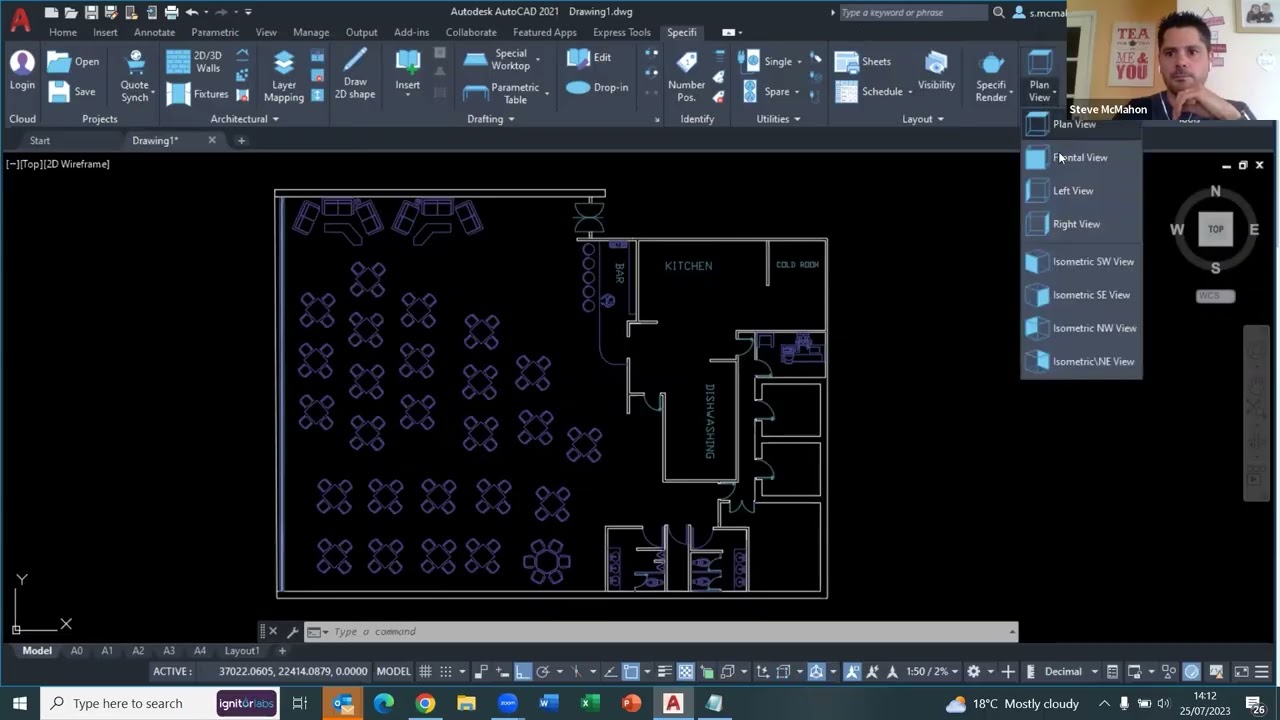The height and width of the screenshot is (720, 1280).
Task: Open the Express Tools ribbon tab
Action: click(621, 32)
